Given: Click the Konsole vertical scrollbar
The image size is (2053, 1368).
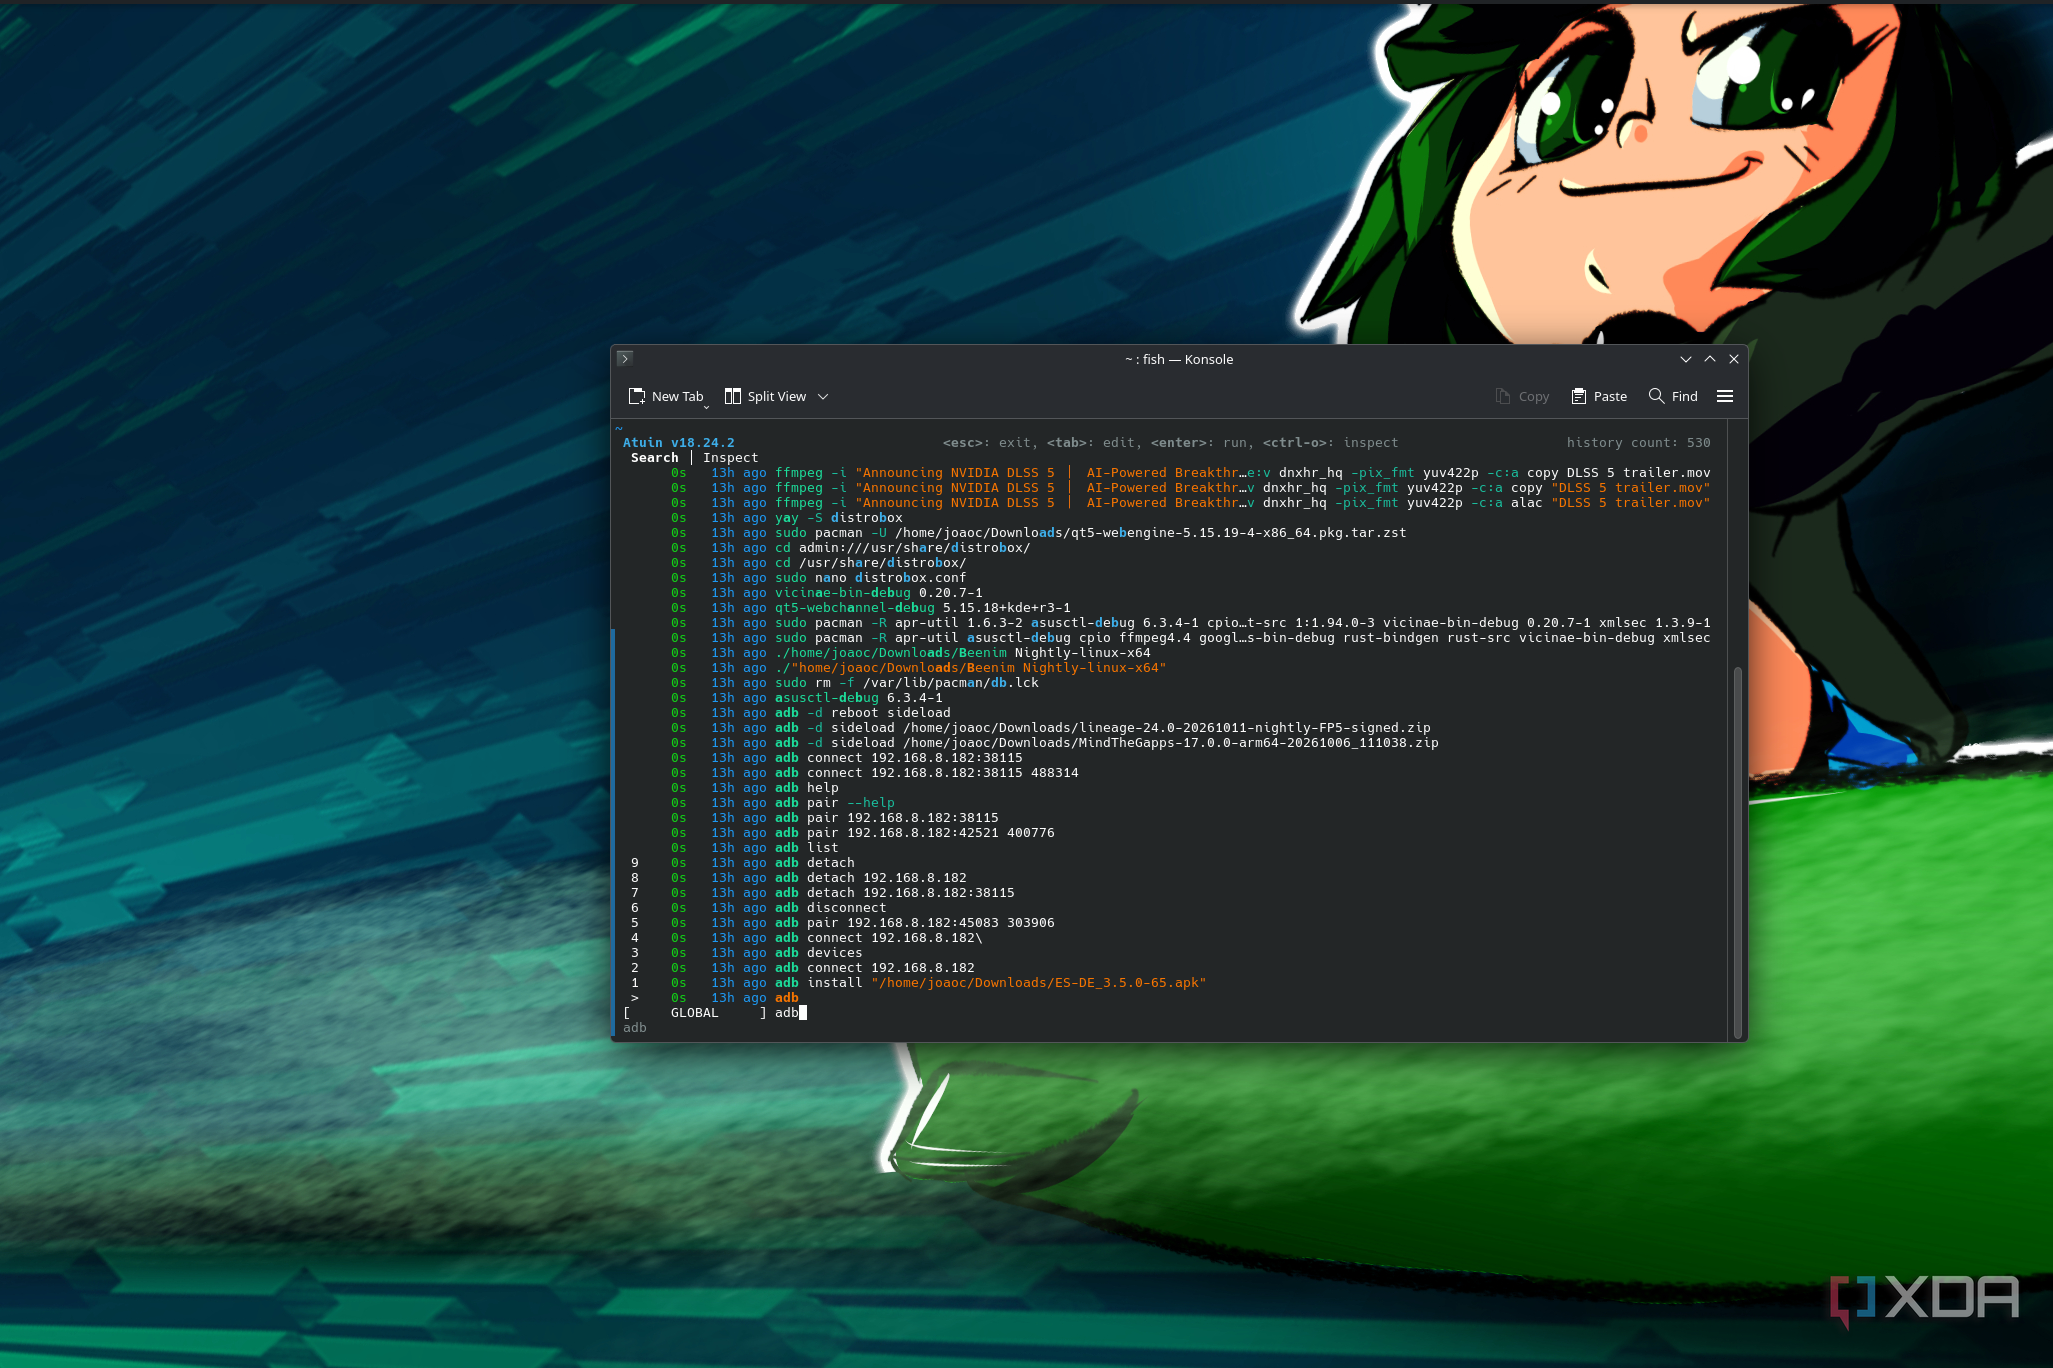Looking at the screenshot, I should click(1737, 852).
